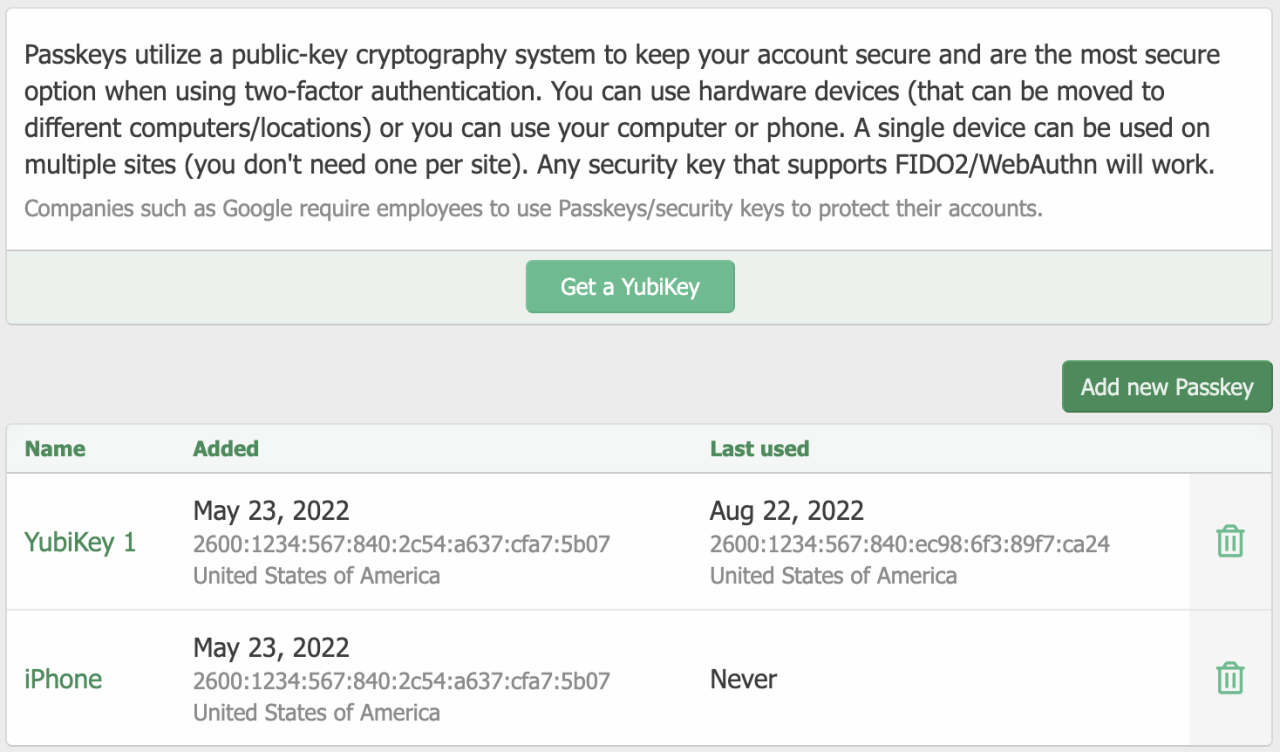Click the iPhone Never last used text
The width and height of the screenshot is (1280, 752).
point(743,680)
